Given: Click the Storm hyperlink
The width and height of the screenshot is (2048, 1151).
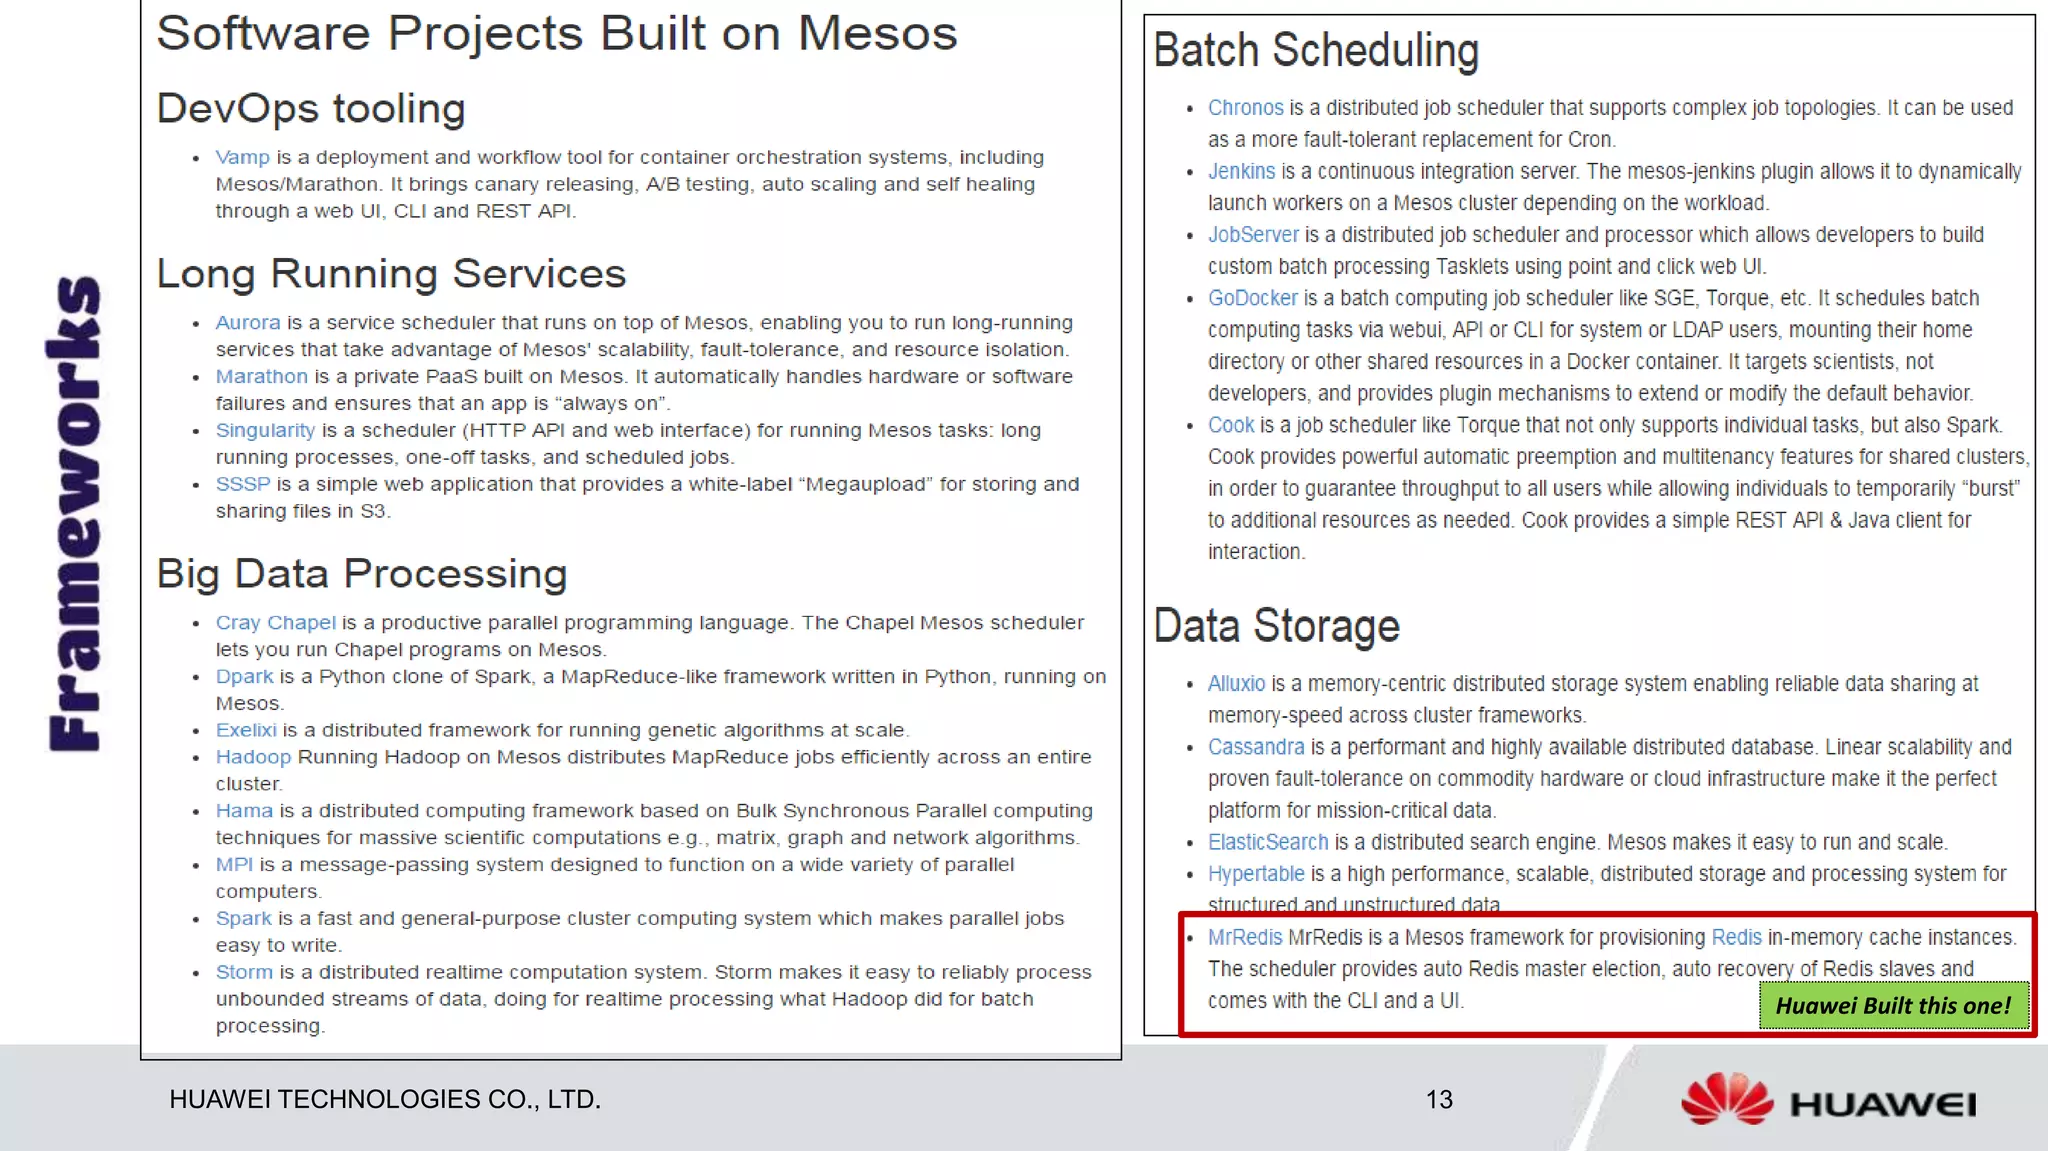Looking at the screenshot, I should (x=244, y=972).
